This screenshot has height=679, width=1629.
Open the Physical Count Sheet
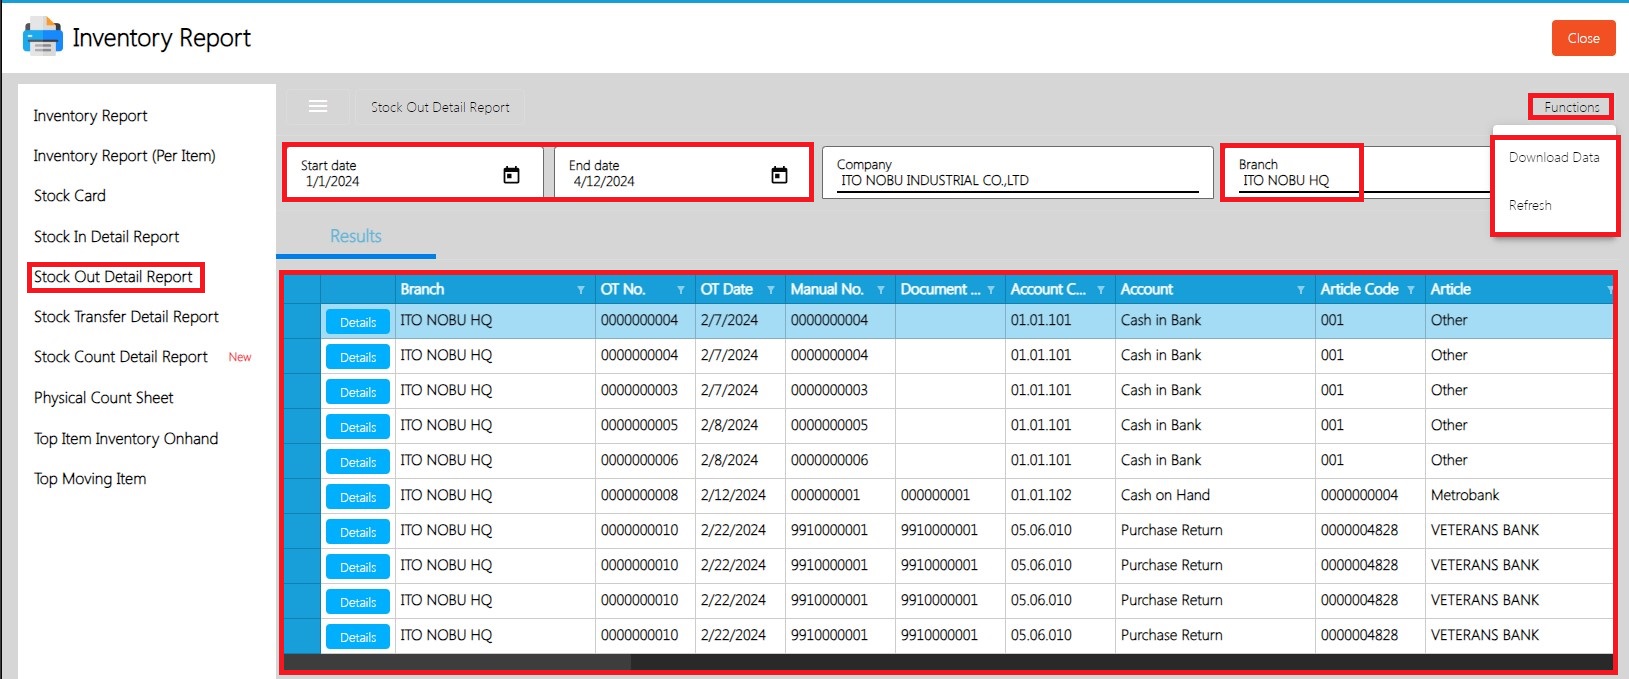(104, 398)
